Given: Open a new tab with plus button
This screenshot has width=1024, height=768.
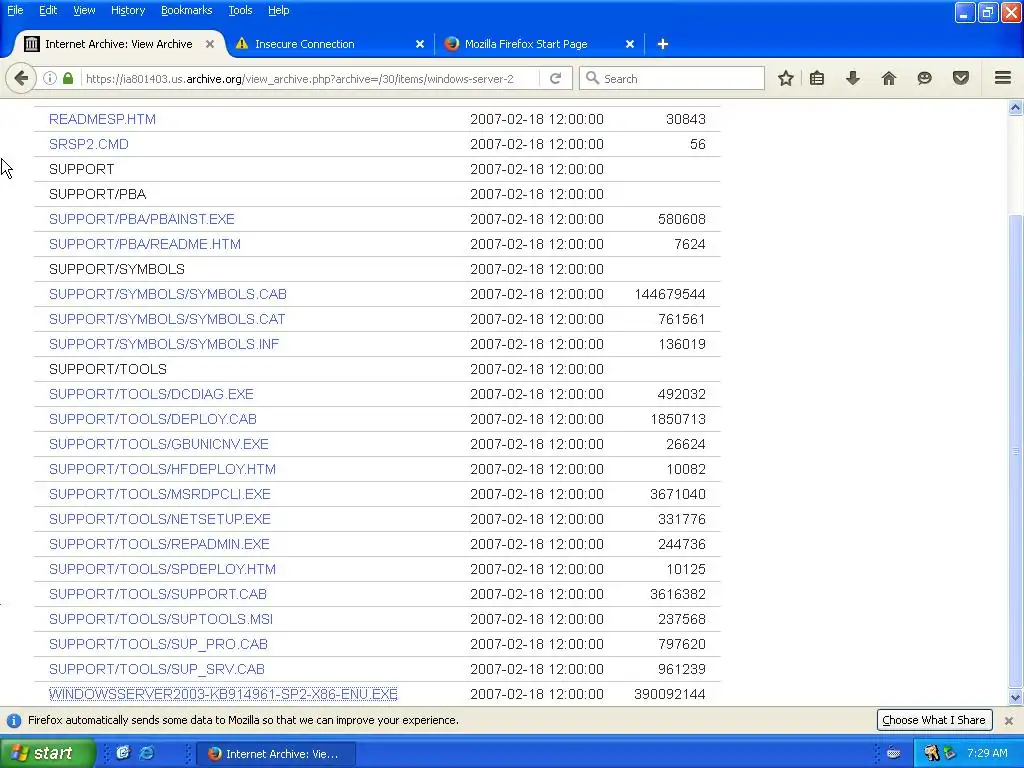Looking at the screenshot, I should pyautogui.click(x=663, y=44).
